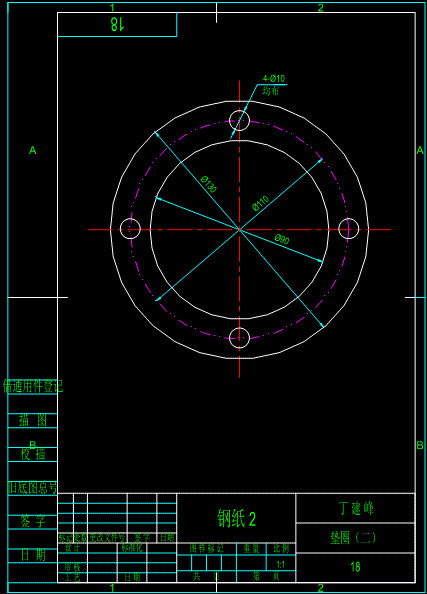Click the 图样标记 header cell
The height and width of the screenshot is (594, 427).
(206, 548)
